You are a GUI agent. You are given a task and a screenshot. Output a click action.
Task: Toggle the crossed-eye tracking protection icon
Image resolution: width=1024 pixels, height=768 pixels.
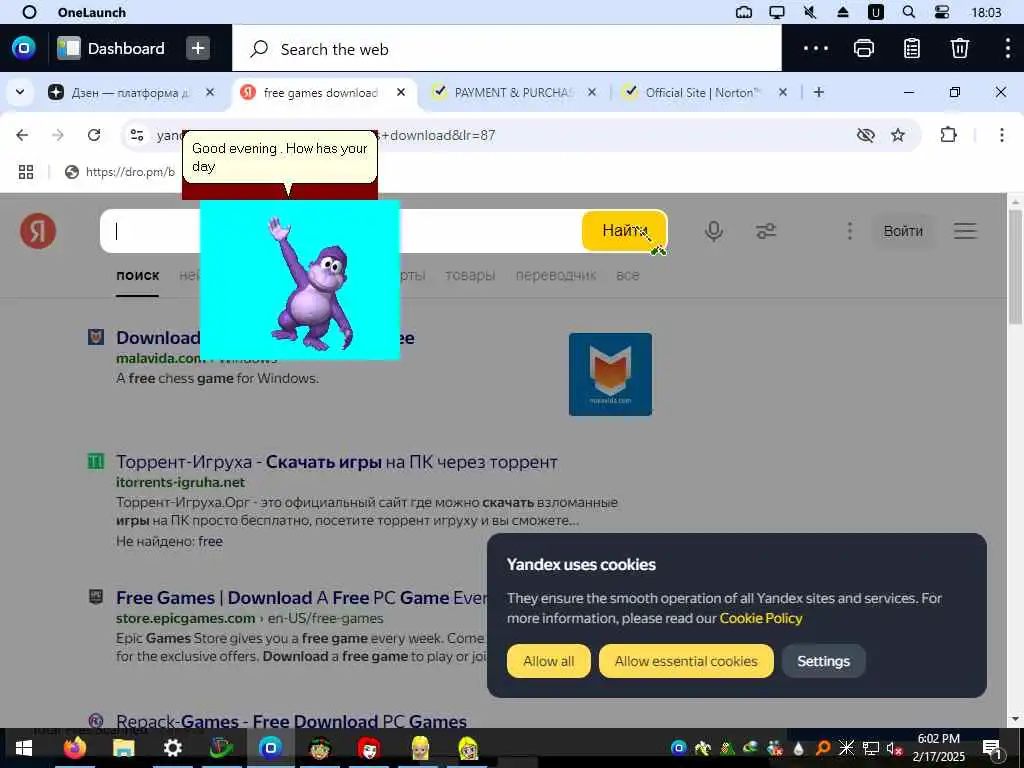tap(865, 135)
